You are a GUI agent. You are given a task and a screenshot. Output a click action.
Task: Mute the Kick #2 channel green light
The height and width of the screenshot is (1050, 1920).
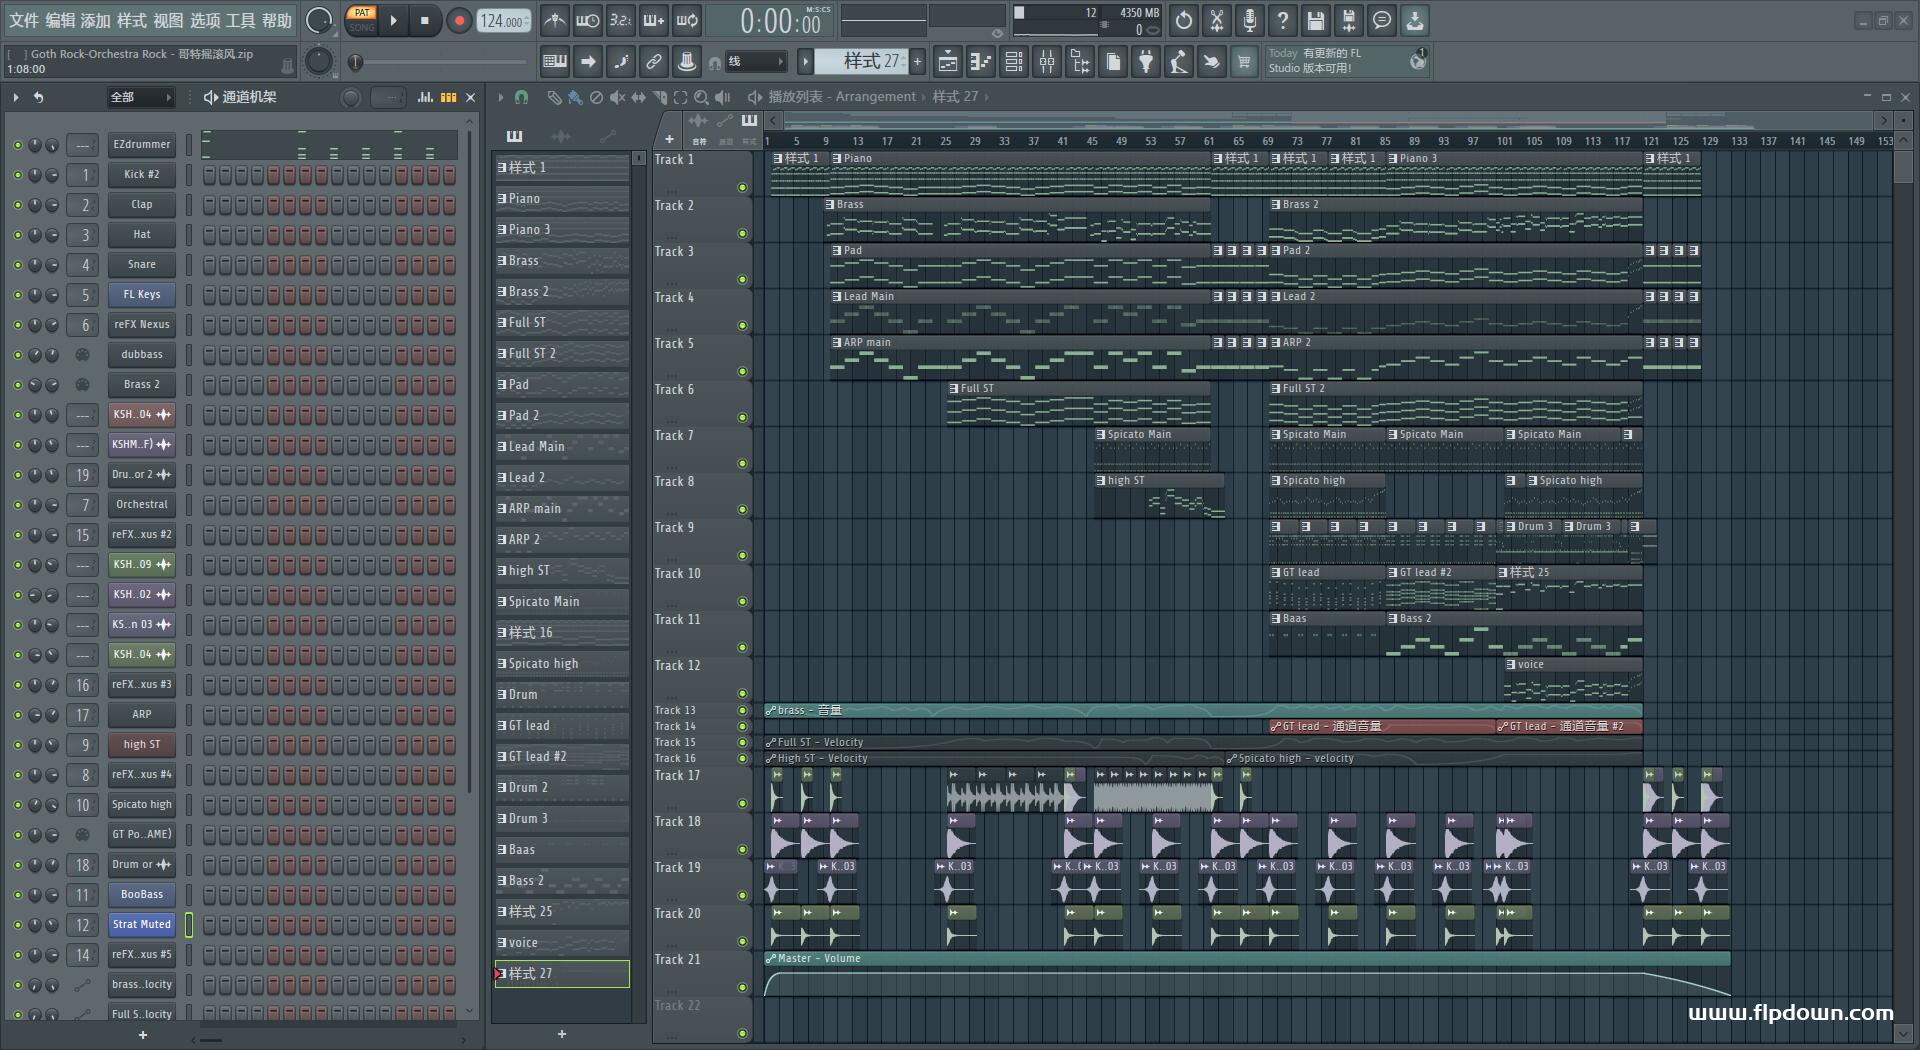(x=17, y=175)
